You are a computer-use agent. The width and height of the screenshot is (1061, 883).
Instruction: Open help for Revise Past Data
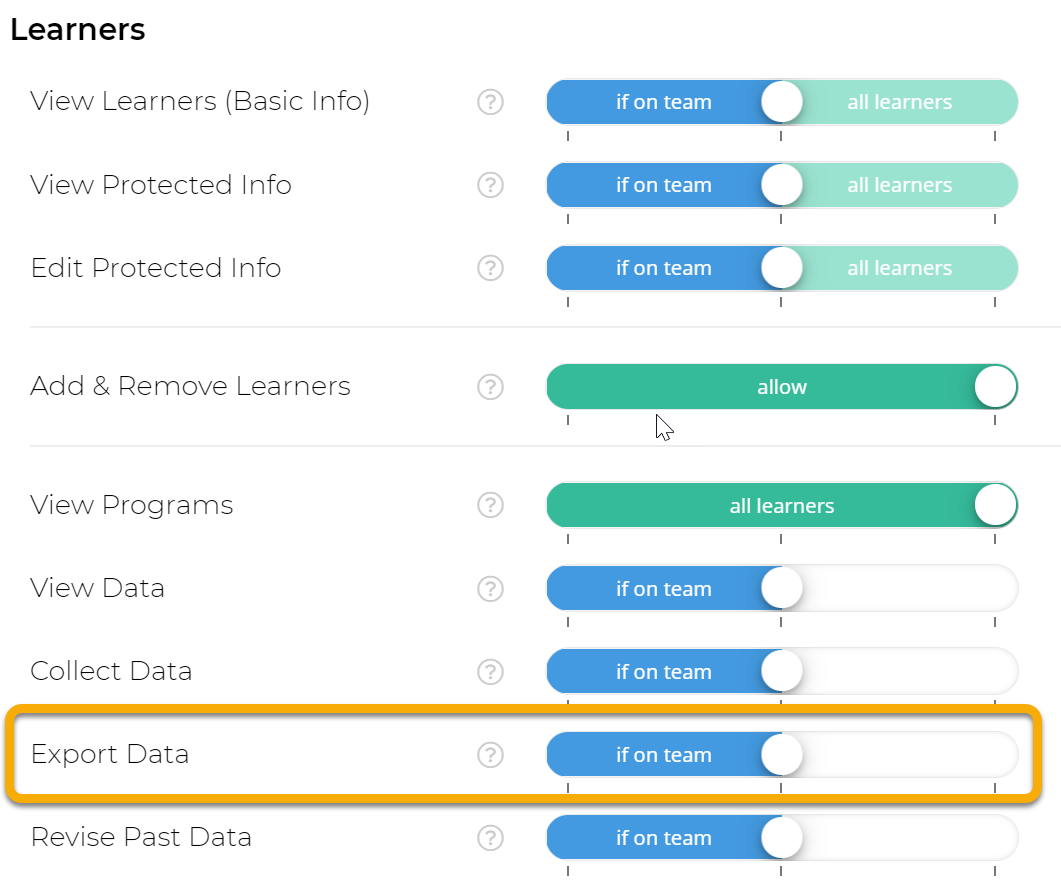tap(490, 838)
